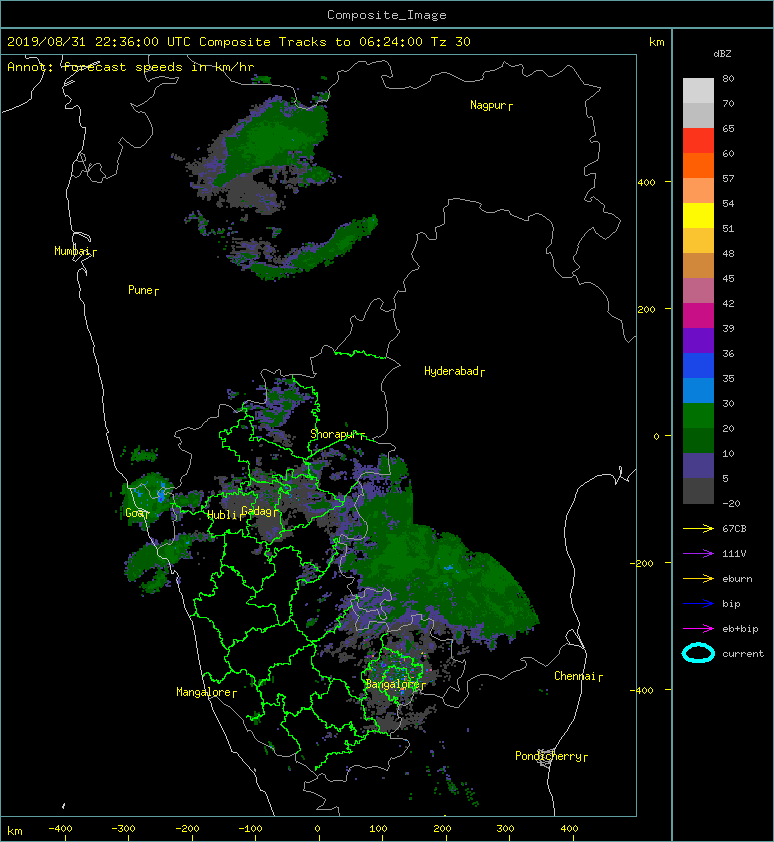The image size is (774, 842).
Task: Click the Bangalore city label
Action: point(392,684)
